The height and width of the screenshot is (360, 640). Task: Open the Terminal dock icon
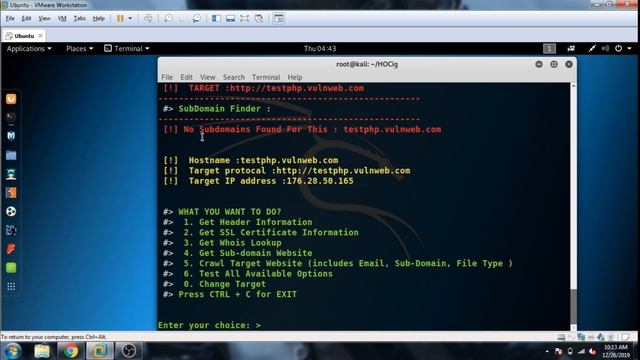pyautogui.click(x=11, y=117)
